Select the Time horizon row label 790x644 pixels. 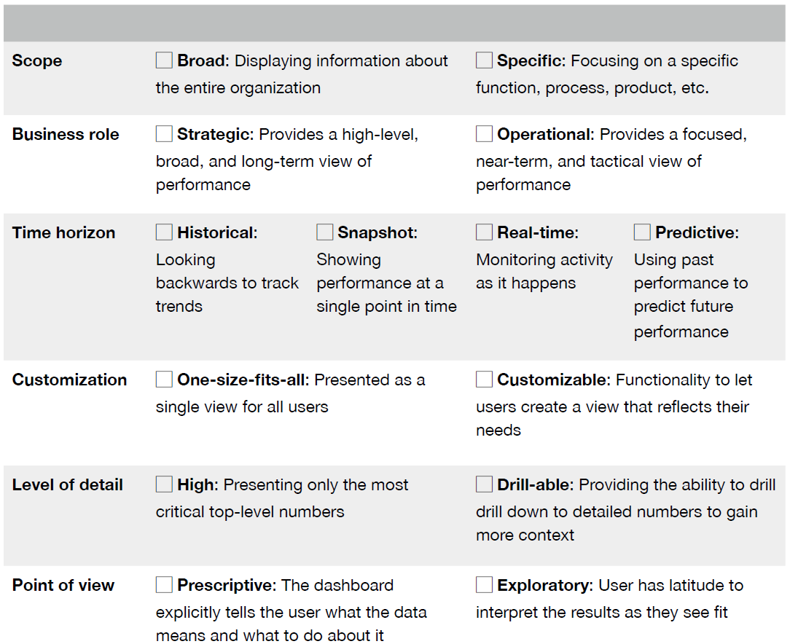(x=63, y=233)
